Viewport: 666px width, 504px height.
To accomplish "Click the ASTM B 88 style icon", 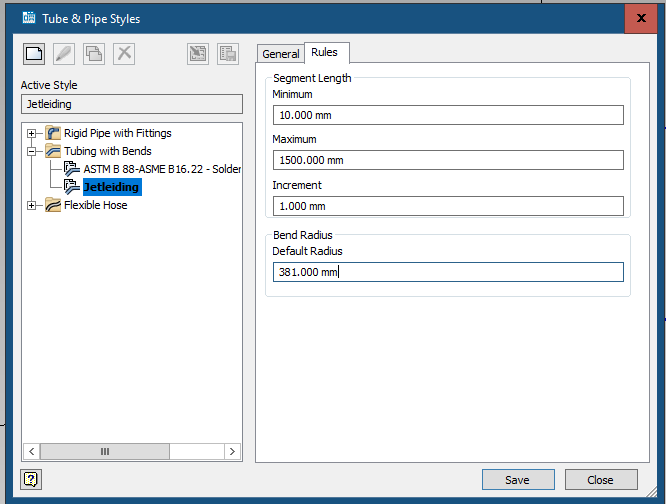I will pos(72,169).
